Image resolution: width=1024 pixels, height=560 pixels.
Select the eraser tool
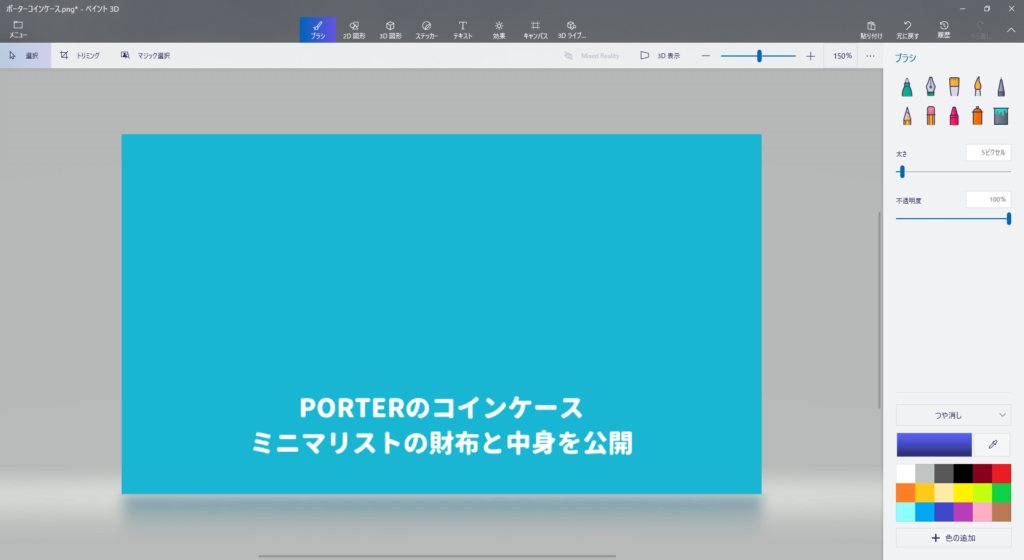[x=930, y=116]
